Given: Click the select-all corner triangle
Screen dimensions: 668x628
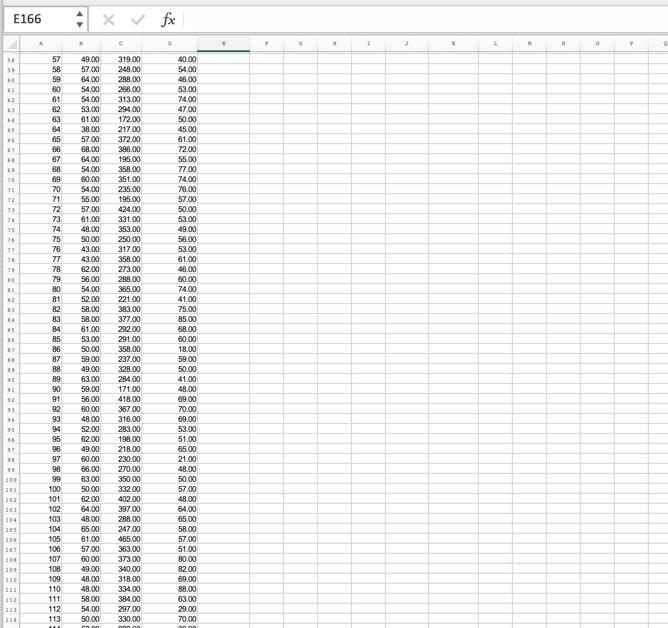Looking at the screenshot, I should (x=12, y=44).
